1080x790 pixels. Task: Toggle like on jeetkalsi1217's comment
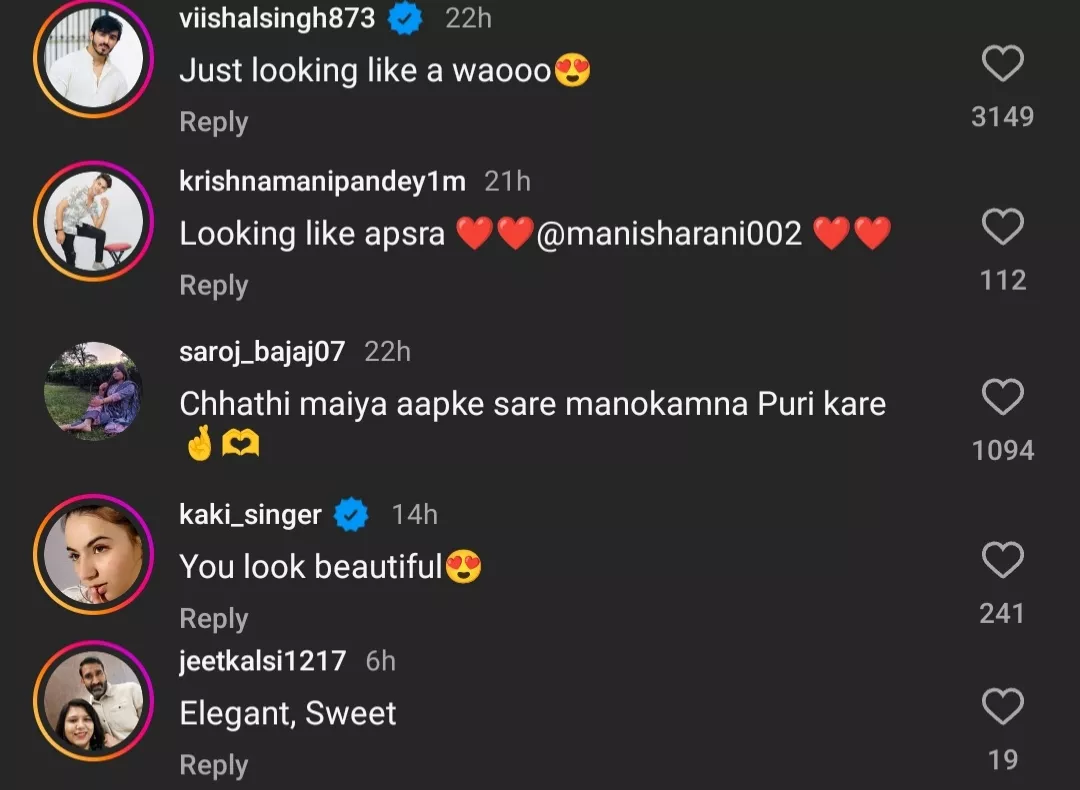pos(1003,705)
